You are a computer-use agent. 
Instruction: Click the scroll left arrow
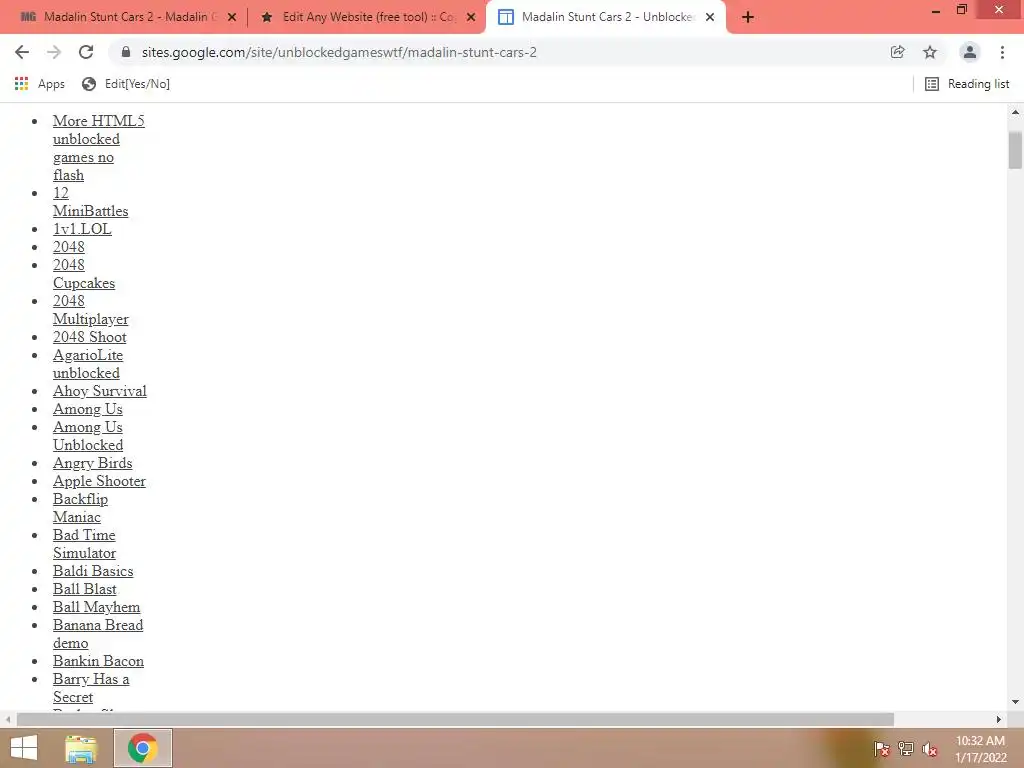(x=8, y=720)
